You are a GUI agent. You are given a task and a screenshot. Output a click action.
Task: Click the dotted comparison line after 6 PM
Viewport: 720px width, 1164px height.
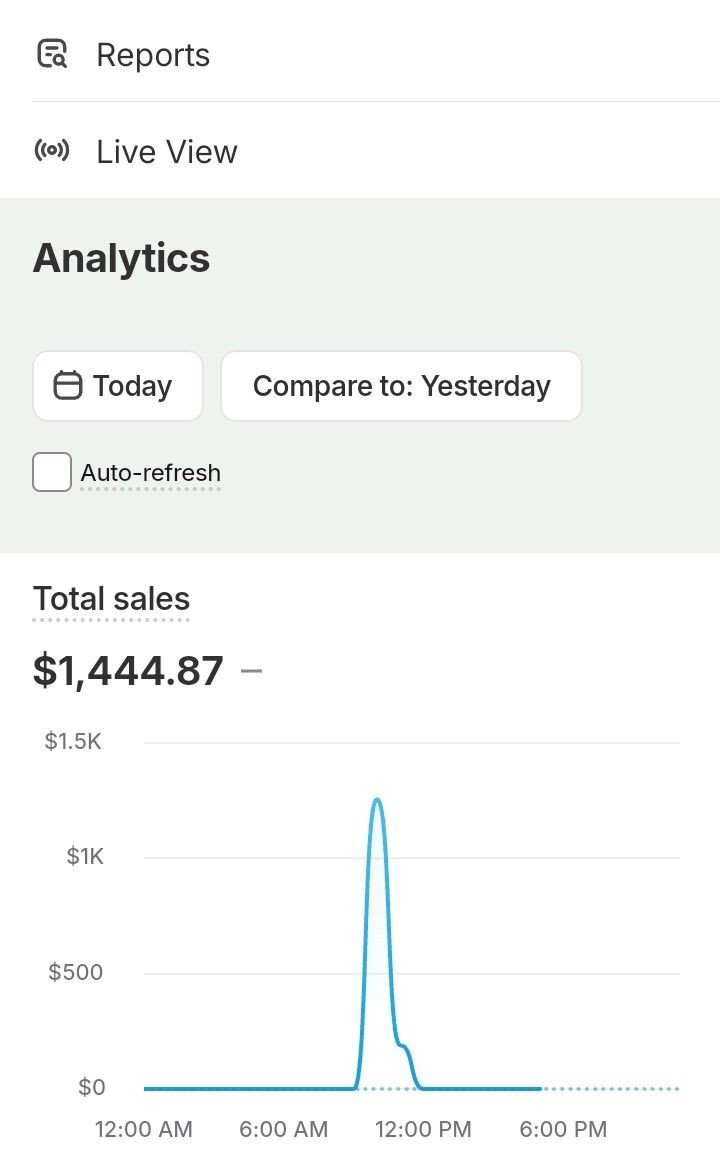pos(610,1088)
